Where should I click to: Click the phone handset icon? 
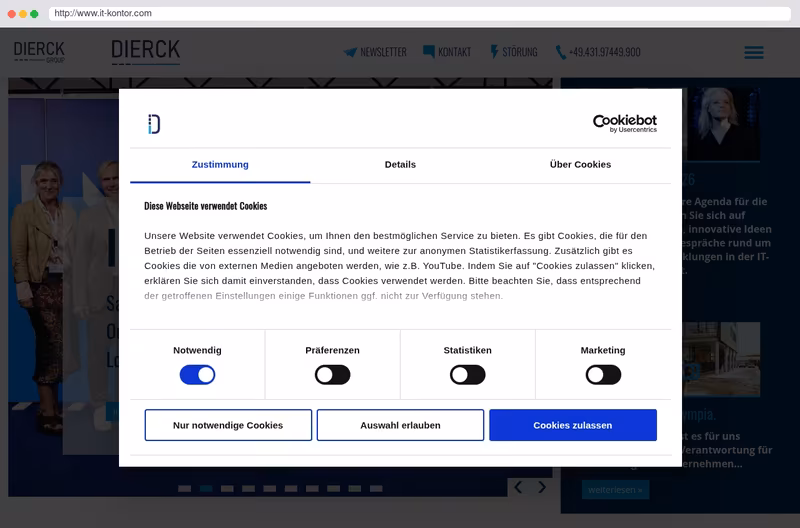click(560, 52)
